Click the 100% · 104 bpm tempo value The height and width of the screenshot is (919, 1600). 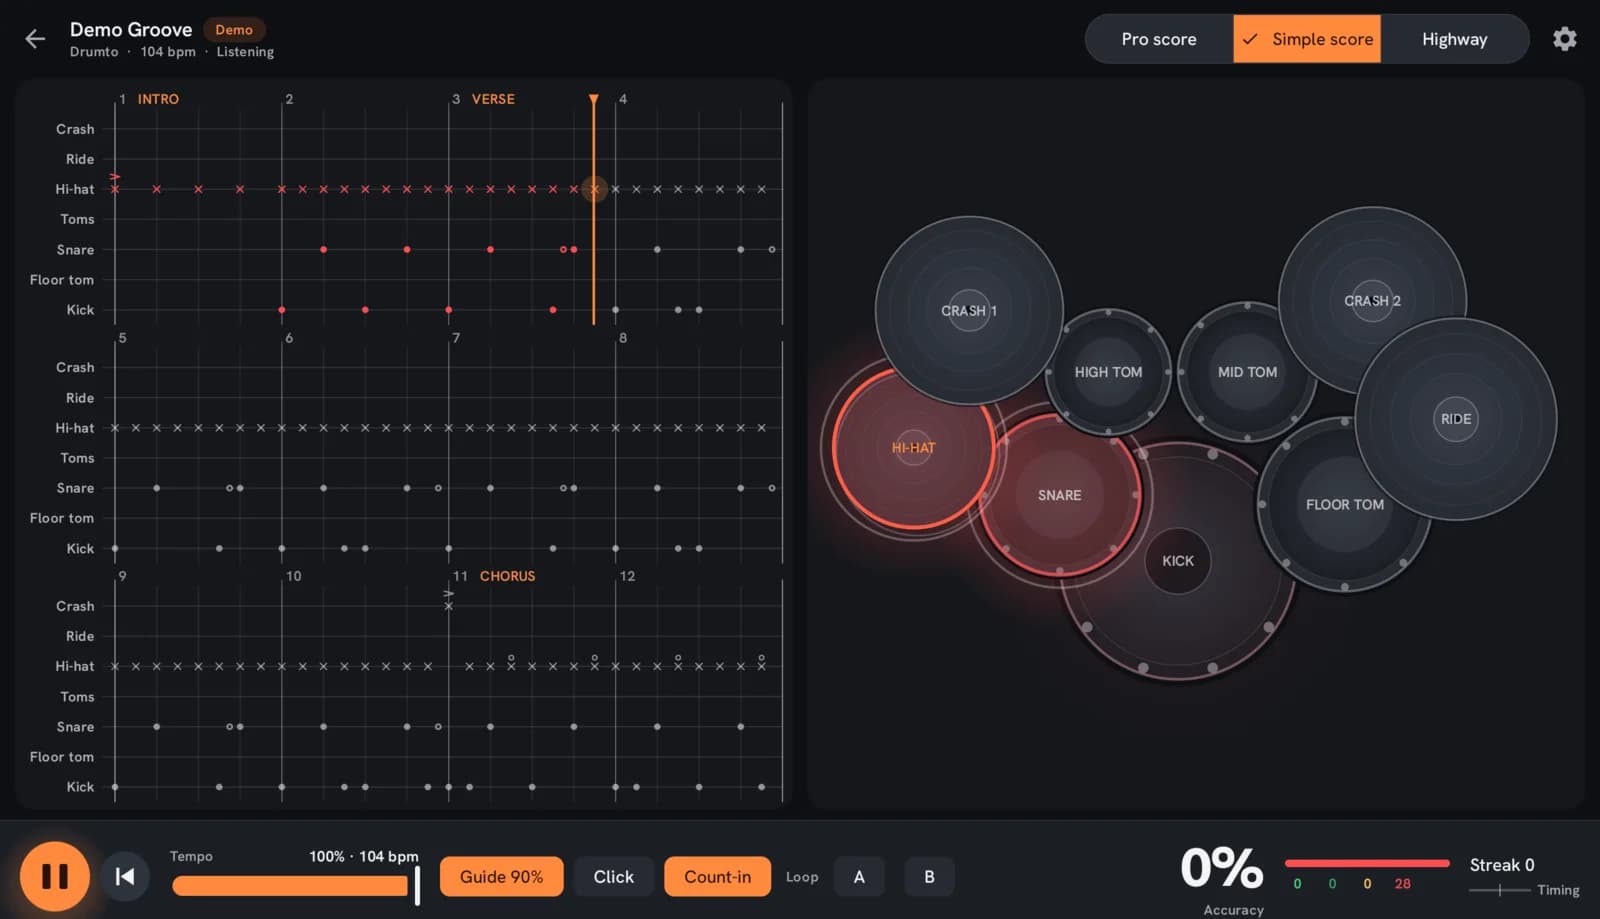[x=364, y=856]
